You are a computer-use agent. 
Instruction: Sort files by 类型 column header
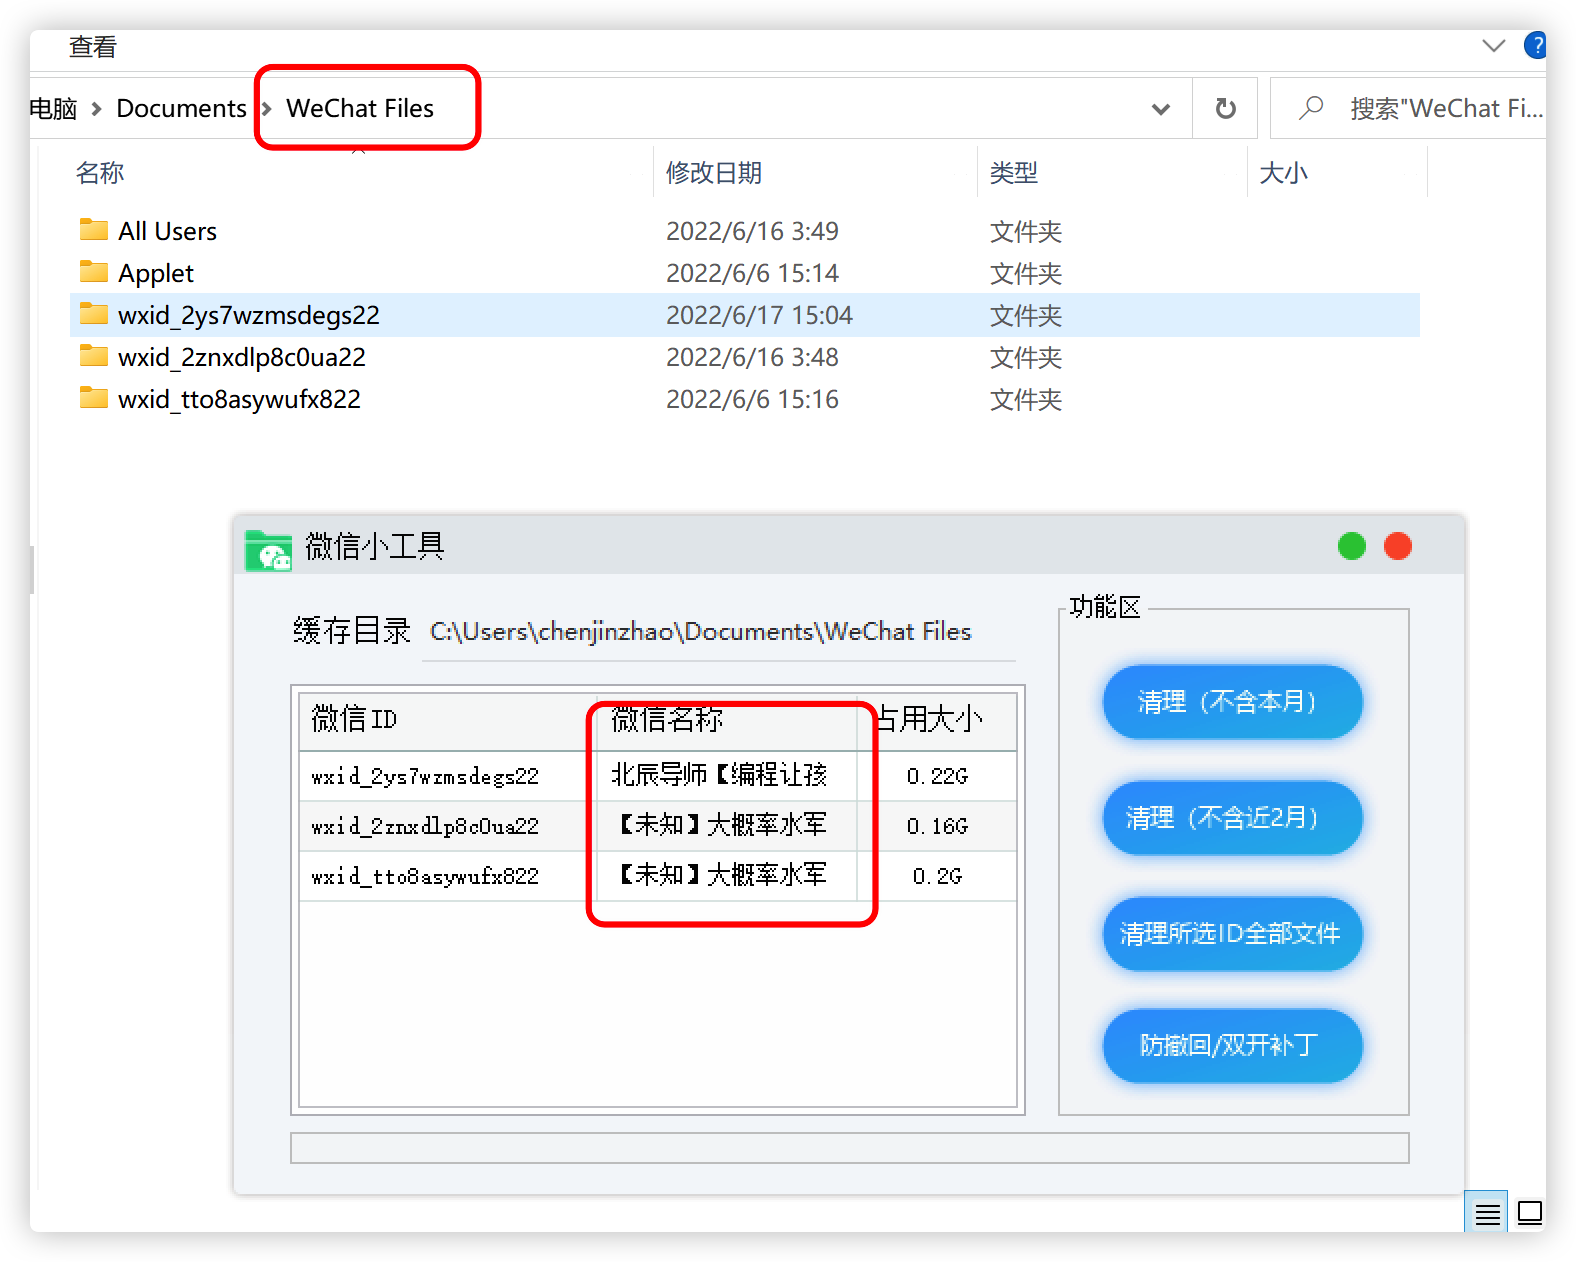[x=1014, y=172]
